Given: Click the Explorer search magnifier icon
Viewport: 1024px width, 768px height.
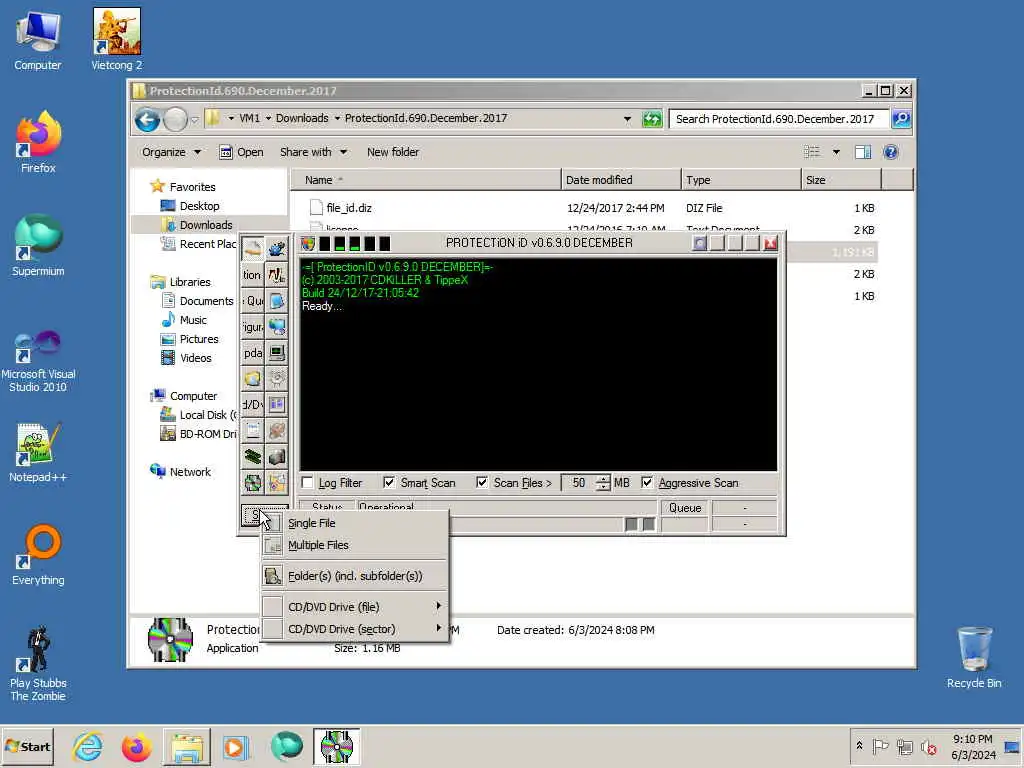Looking at the screenshot, I should click(901, 119).
